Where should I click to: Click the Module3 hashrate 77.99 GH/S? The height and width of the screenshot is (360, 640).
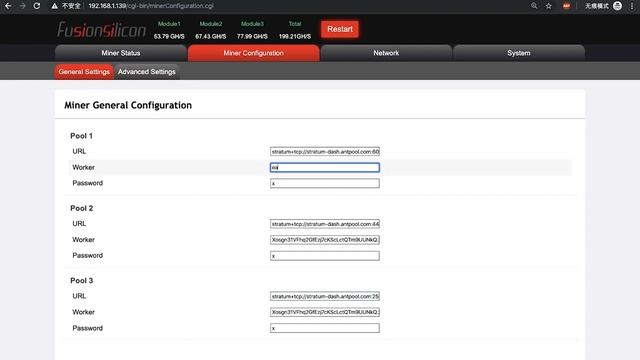252,36
